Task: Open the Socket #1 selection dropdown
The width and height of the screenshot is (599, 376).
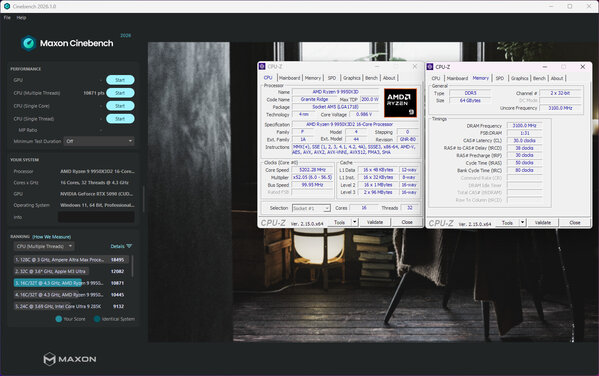Action: click(x=311, y=208)
